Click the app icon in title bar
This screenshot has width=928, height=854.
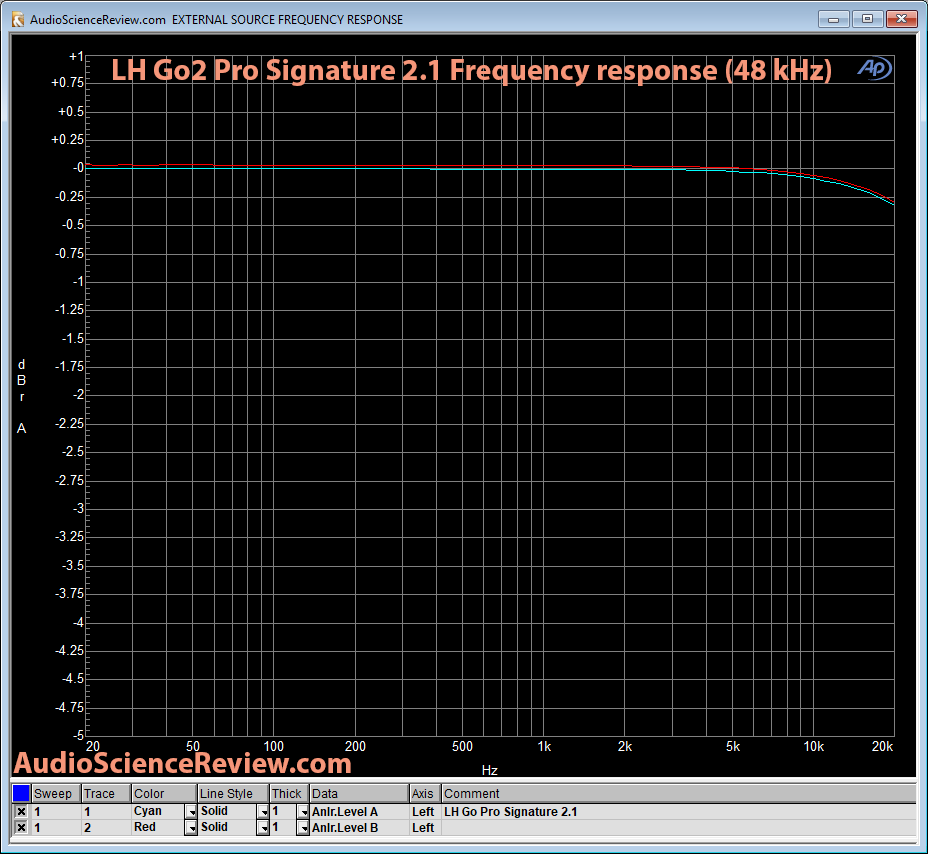pyautogui.click(x=18, y=20)
